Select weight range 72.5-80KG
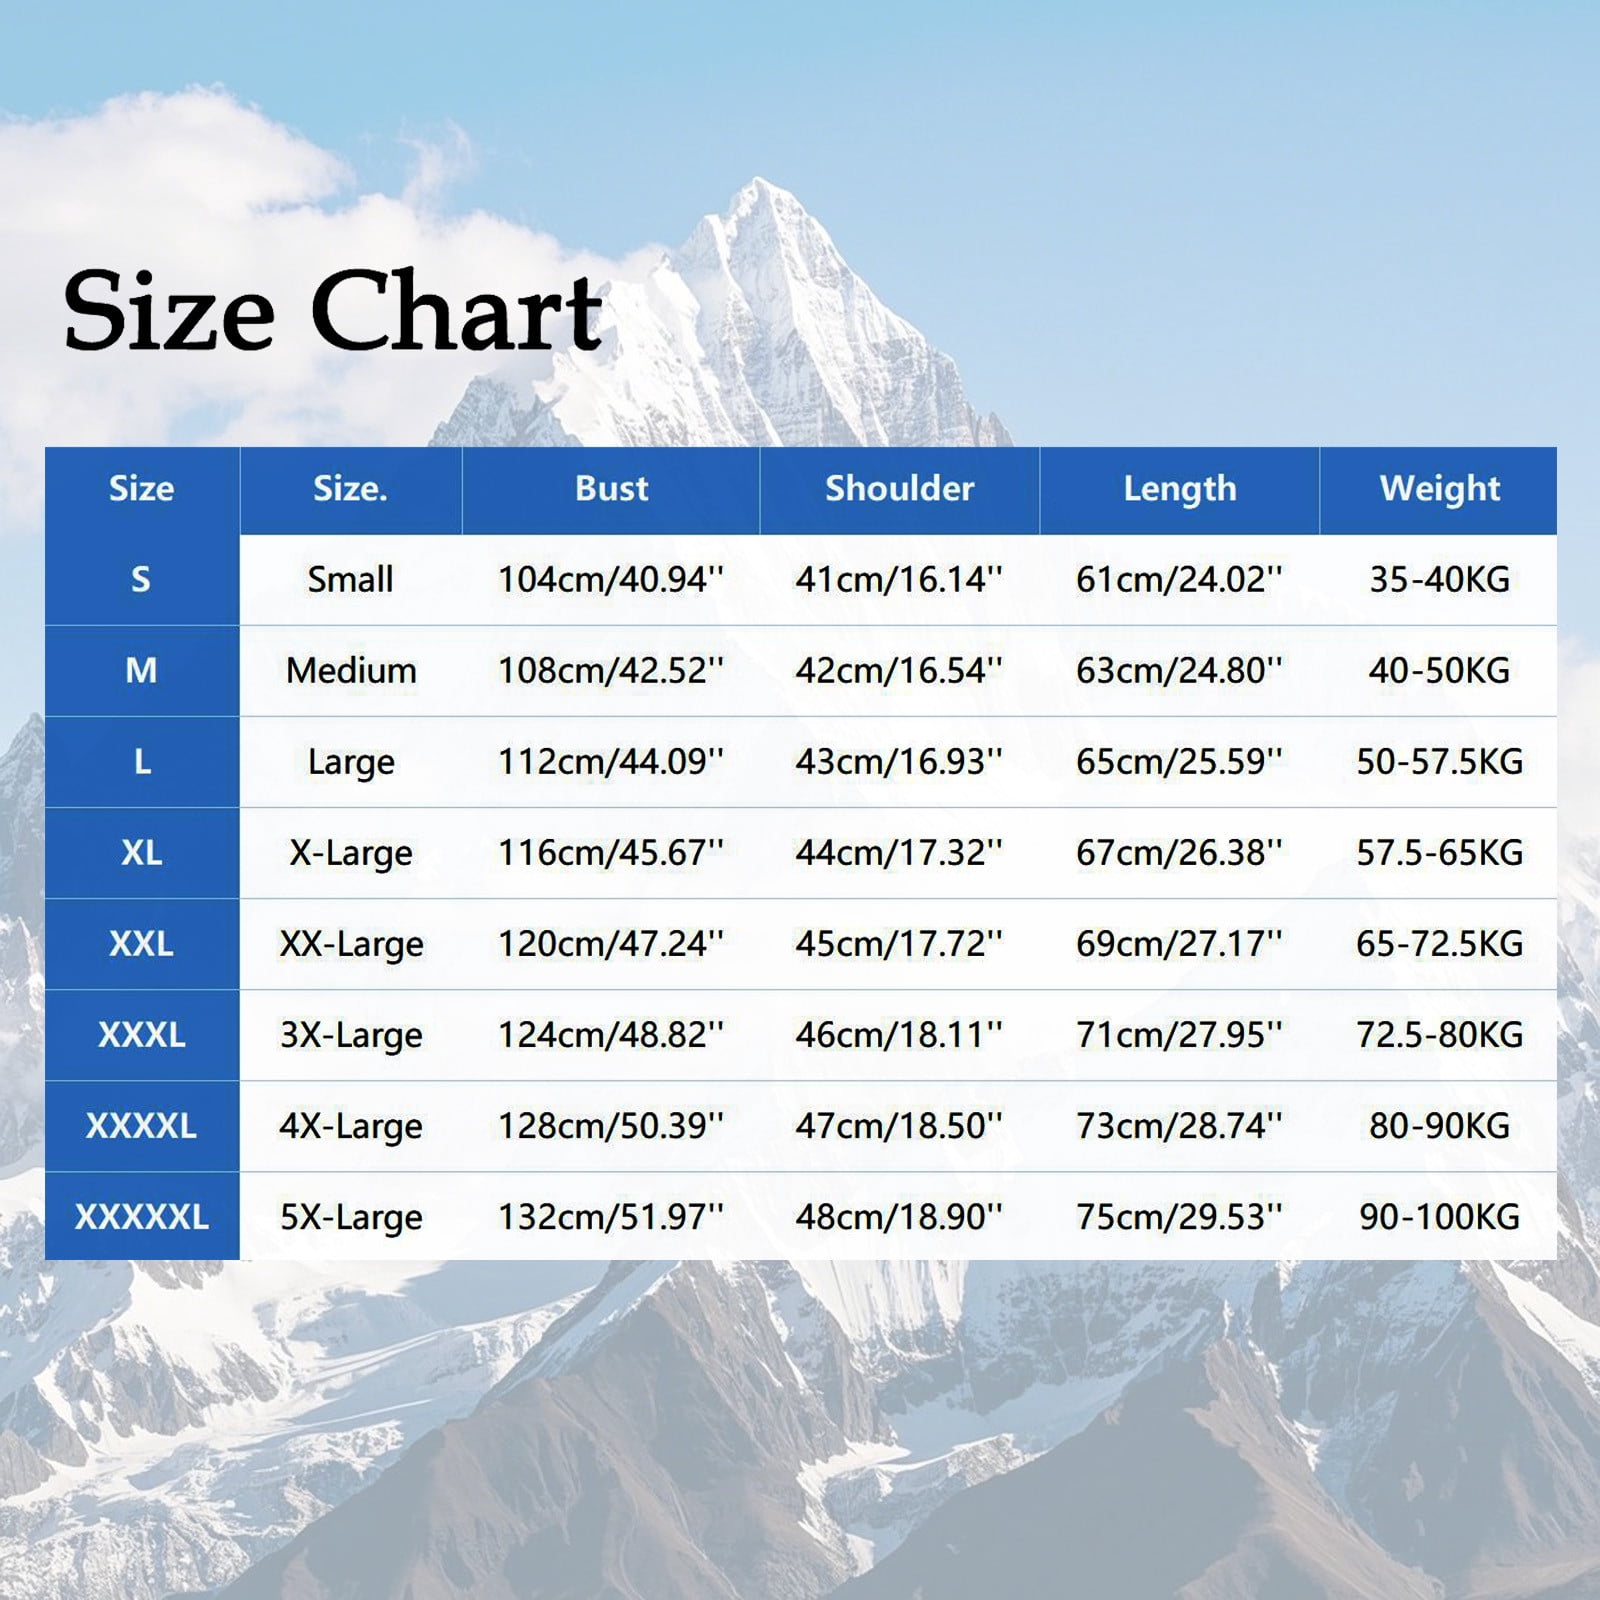 click(x=1440, y=1035)
